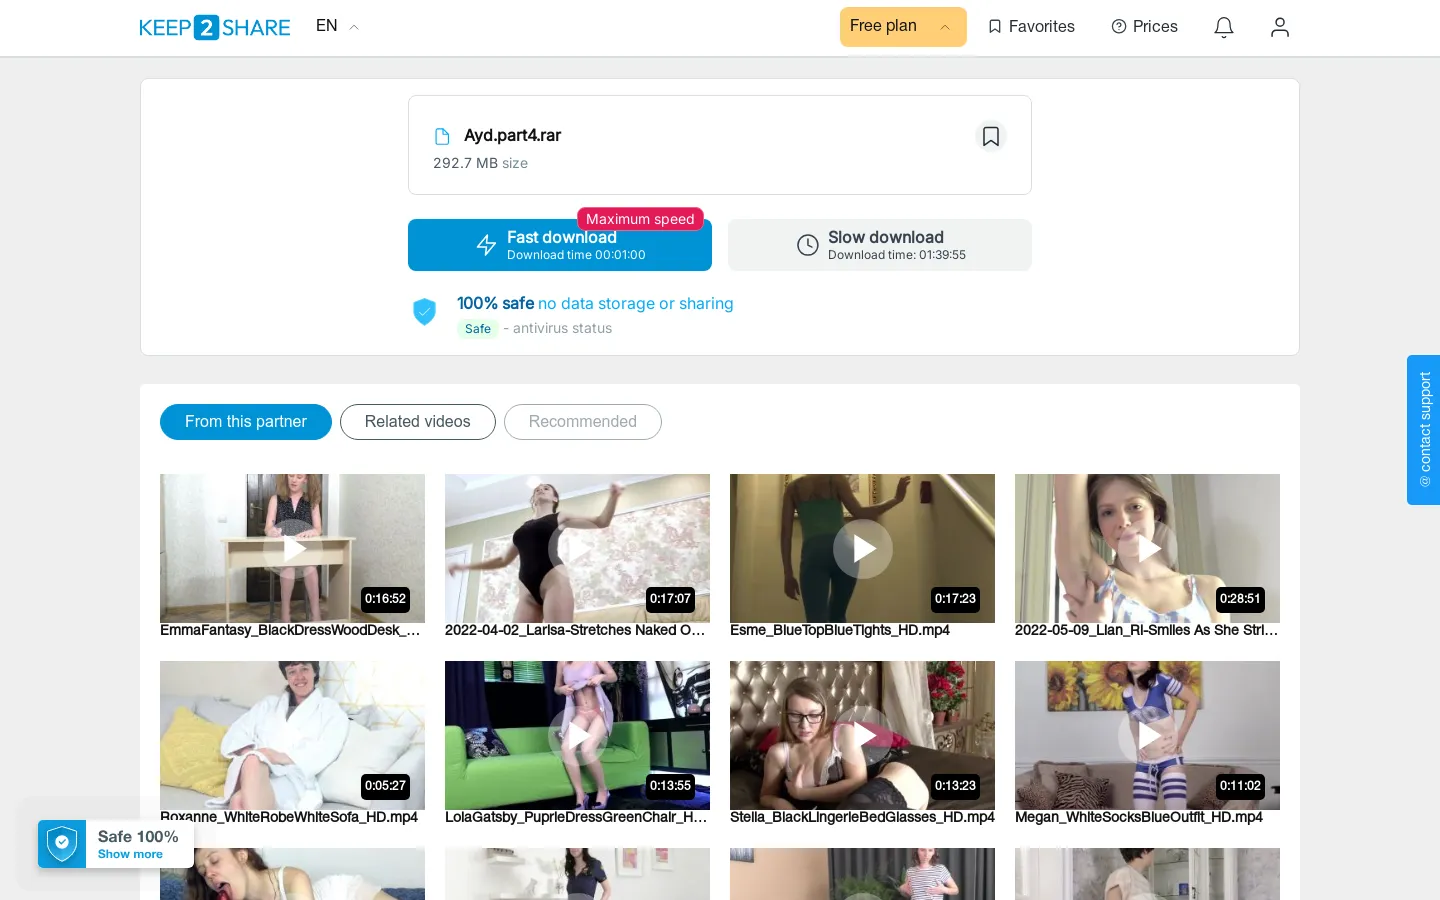Click the clock icon on Slow download

coord(808,245)
